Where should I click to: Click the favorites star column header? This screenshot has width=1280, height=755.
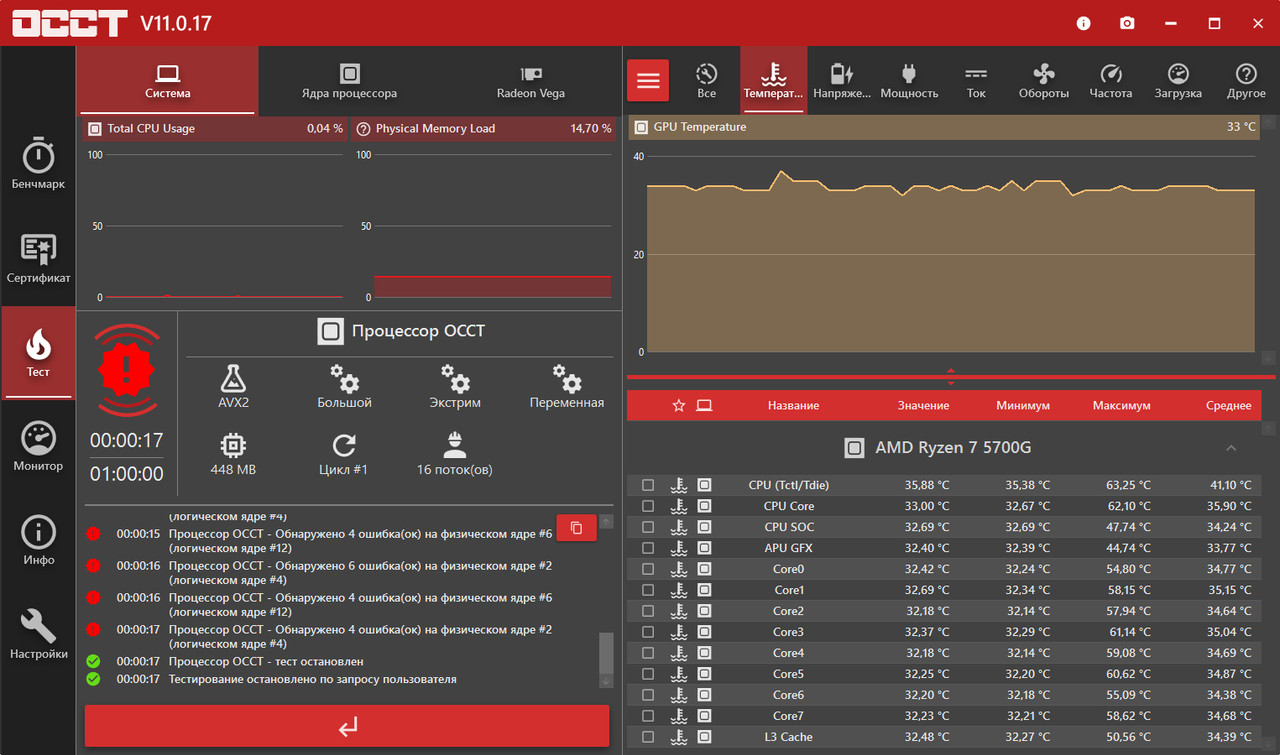[679, 405]
